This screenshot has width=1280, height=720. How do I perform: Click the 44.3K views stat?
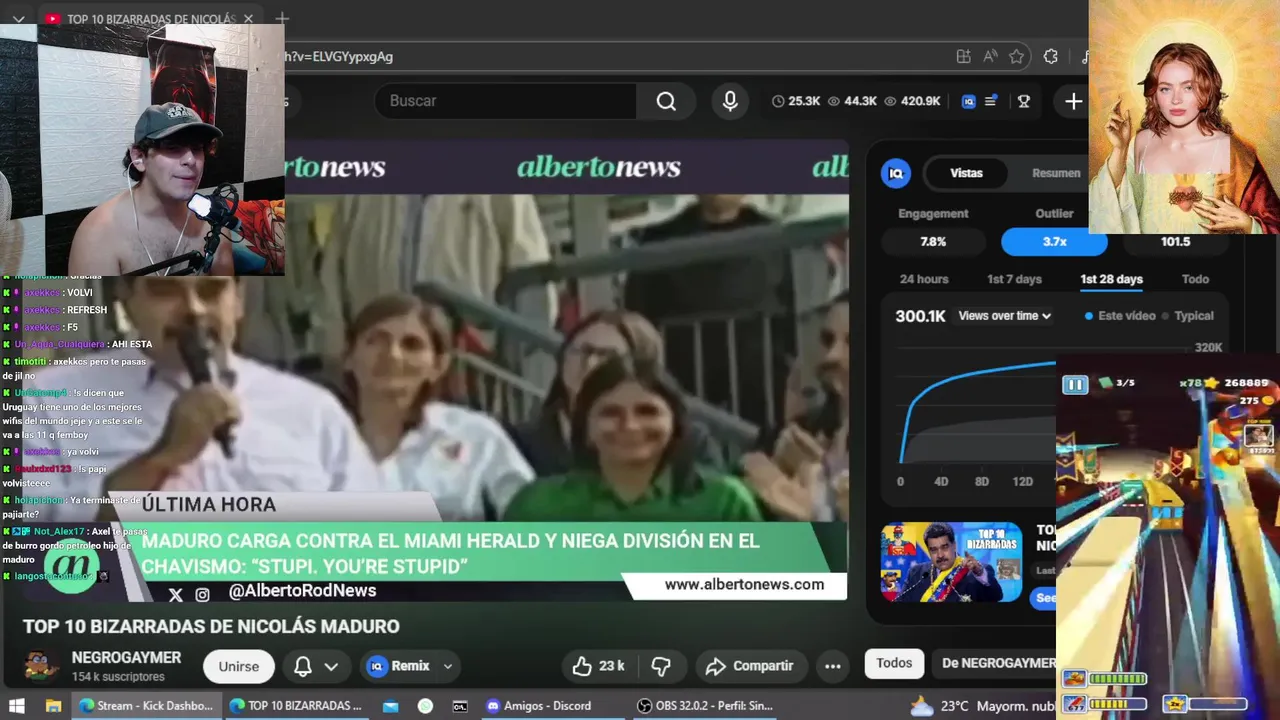click(x=852, y=101)
